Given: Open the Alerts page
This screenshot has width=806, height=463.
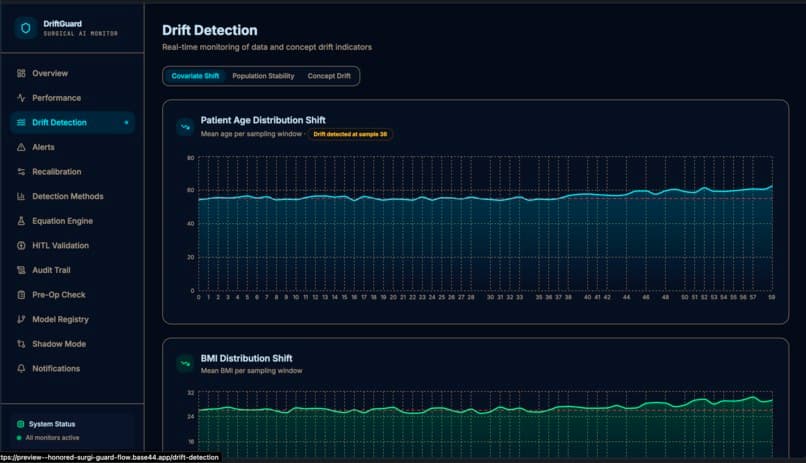Looking at the screenshot, I should 72,147.
